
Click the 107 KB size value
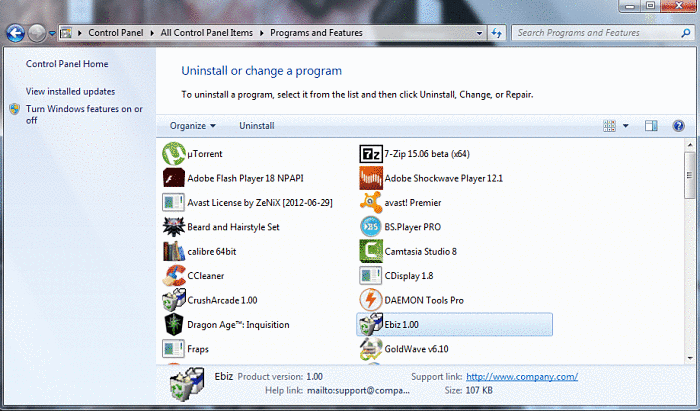[479, 390]
